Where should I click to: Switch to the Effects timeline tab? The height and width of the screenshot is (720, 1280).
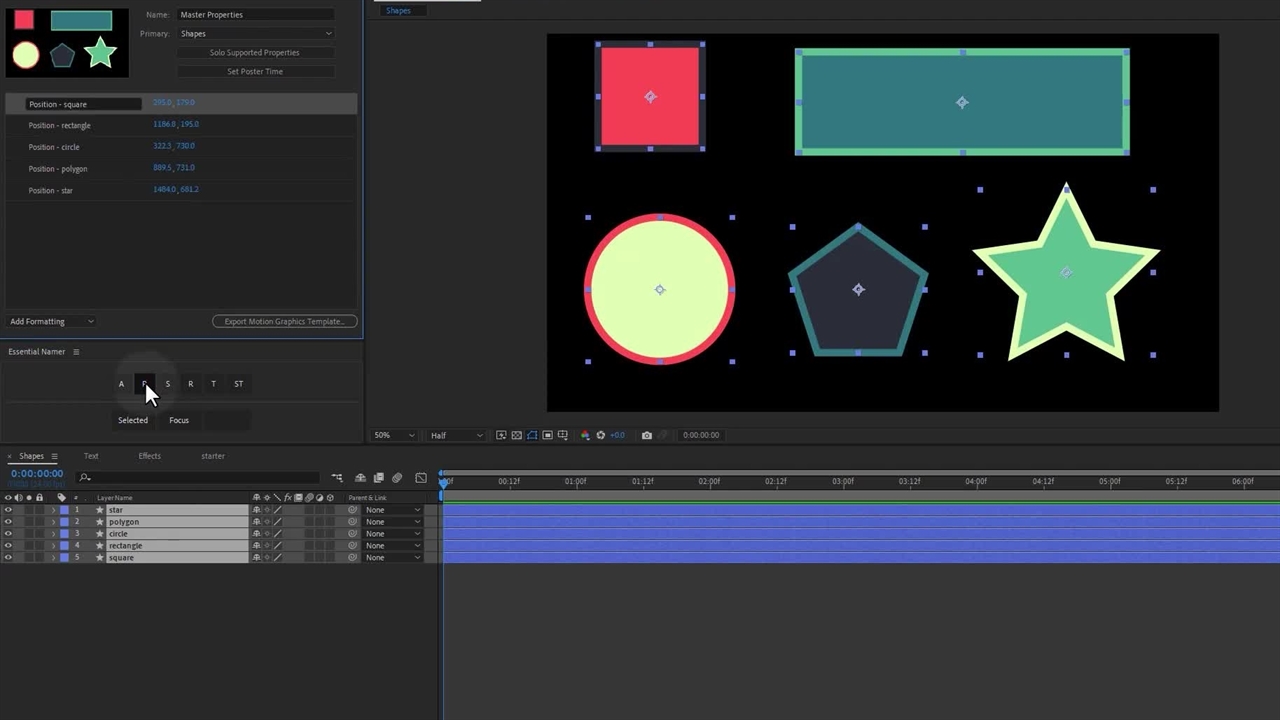(149, 456)
